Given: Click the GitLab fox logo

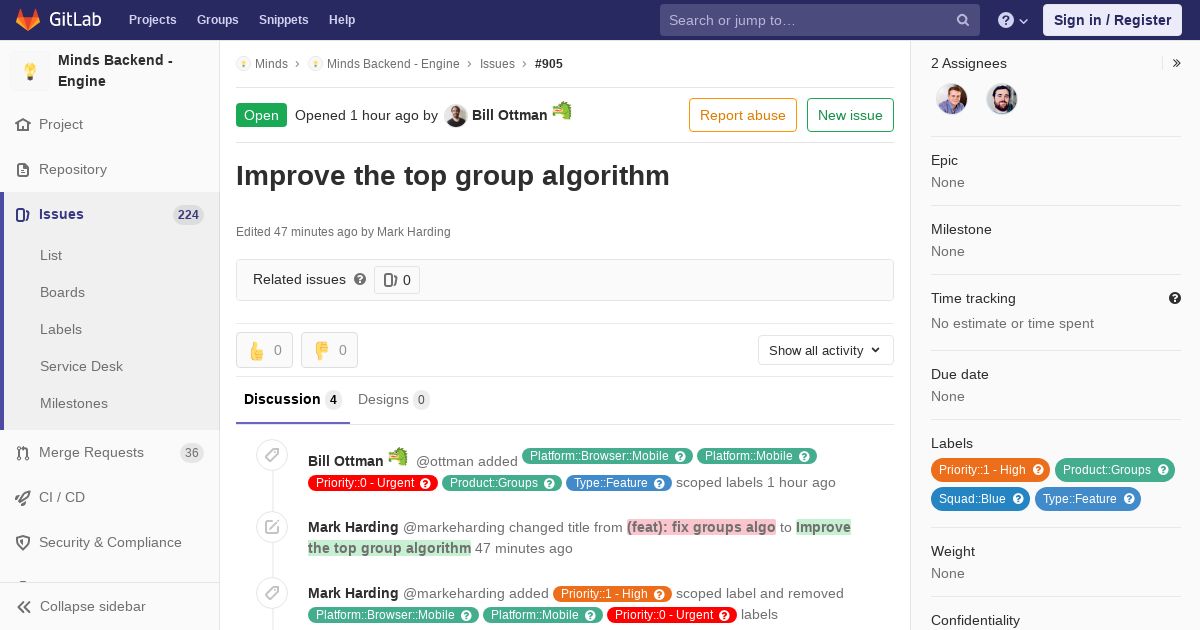Looking at the screenshot, I should pos(28,19).
